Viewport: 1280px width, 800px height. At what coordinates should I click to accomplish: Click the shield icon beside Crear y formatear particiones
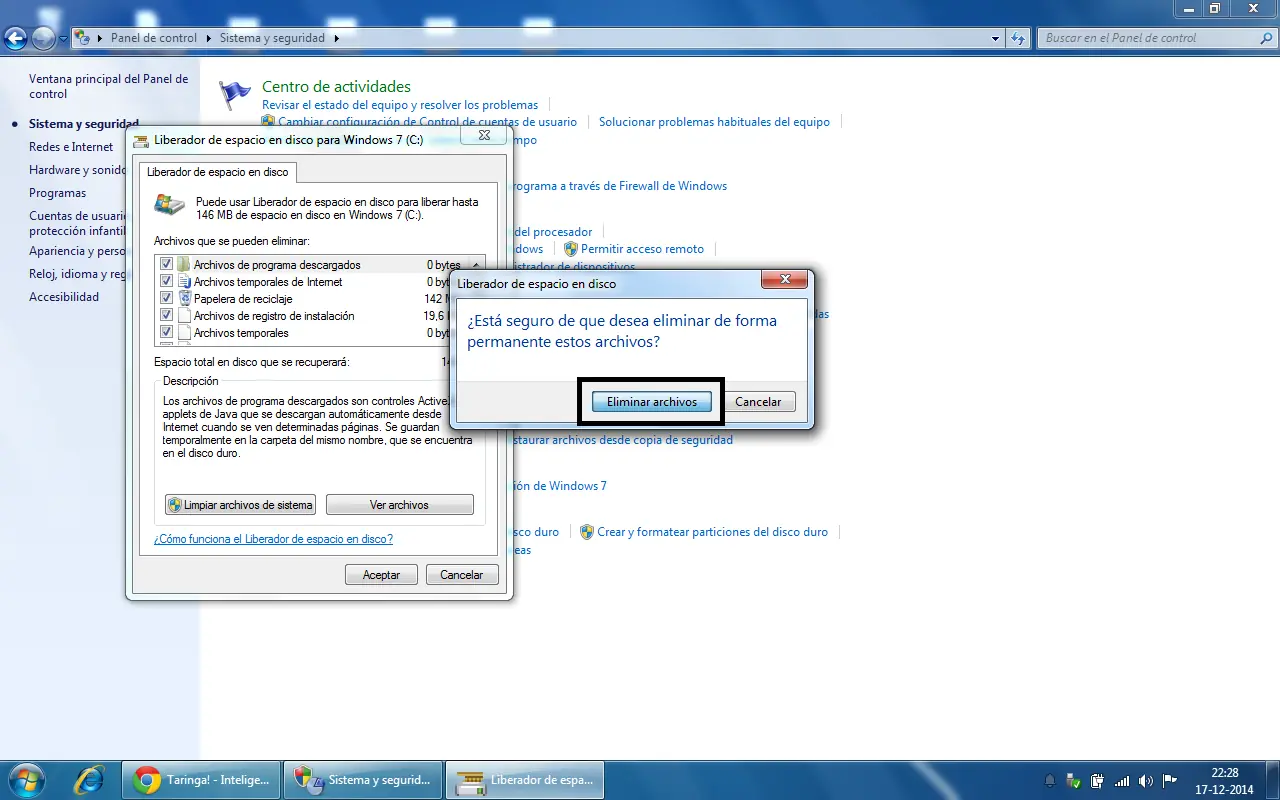[587, 532]
